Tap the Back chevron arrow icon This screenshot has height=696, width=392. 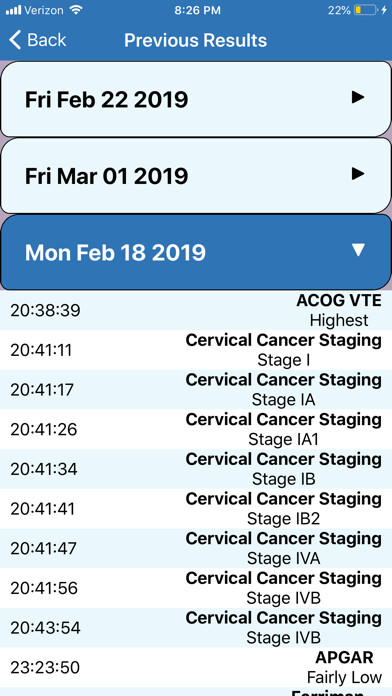pos(15,40)
